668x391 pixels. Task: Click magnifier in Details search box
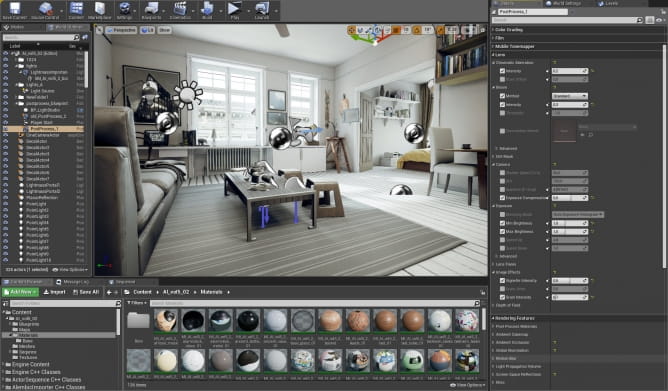pyautogui.click(x=639, y=20)
